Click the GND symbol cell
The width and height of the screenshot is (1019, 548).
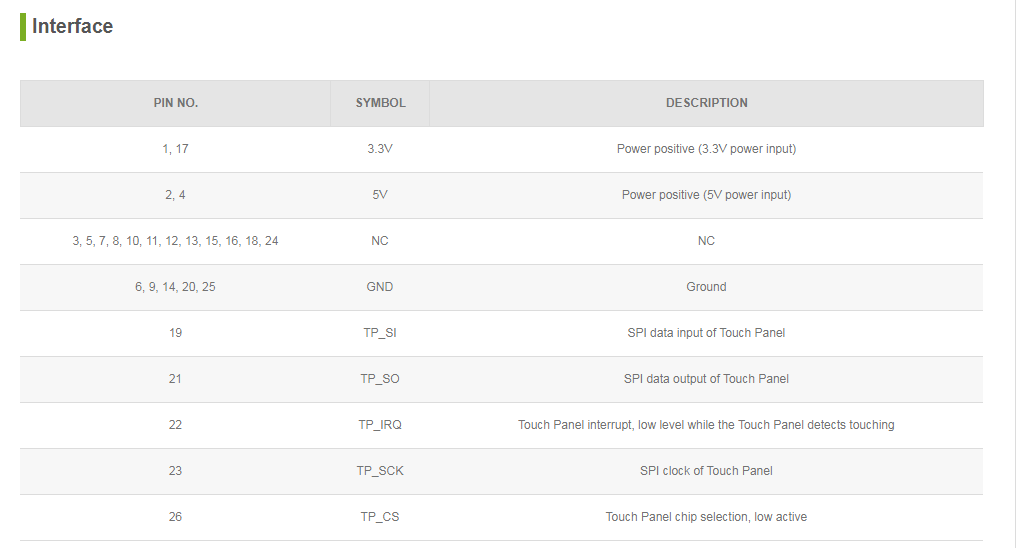(x=380, y=287)
